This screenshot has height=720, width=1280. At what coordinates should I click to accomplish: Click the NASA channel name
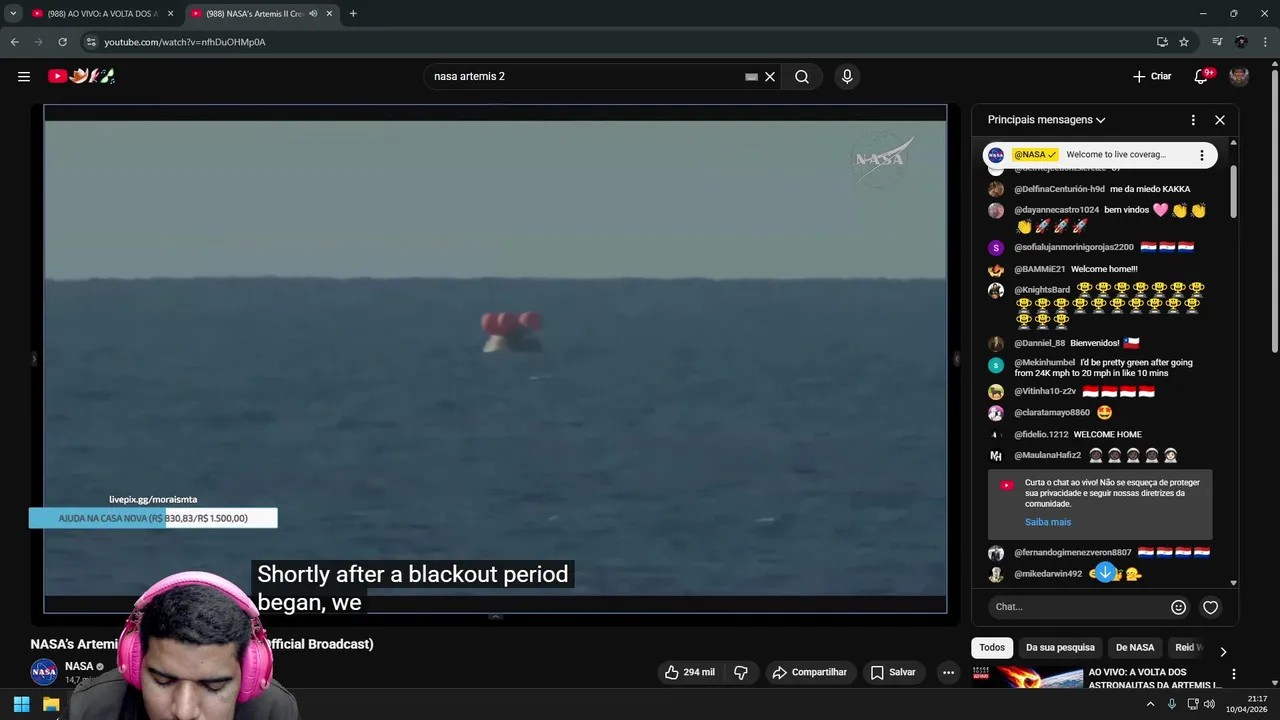coord(79,666)
